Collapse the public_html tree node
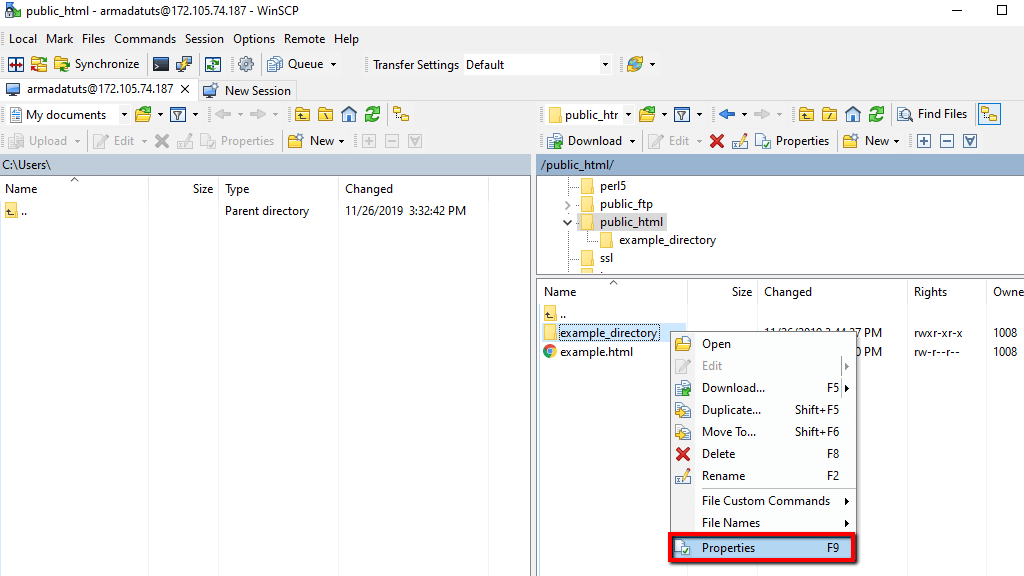Image resolution: width=1024 pixels, height=576 pixels. tap(568, 223)
